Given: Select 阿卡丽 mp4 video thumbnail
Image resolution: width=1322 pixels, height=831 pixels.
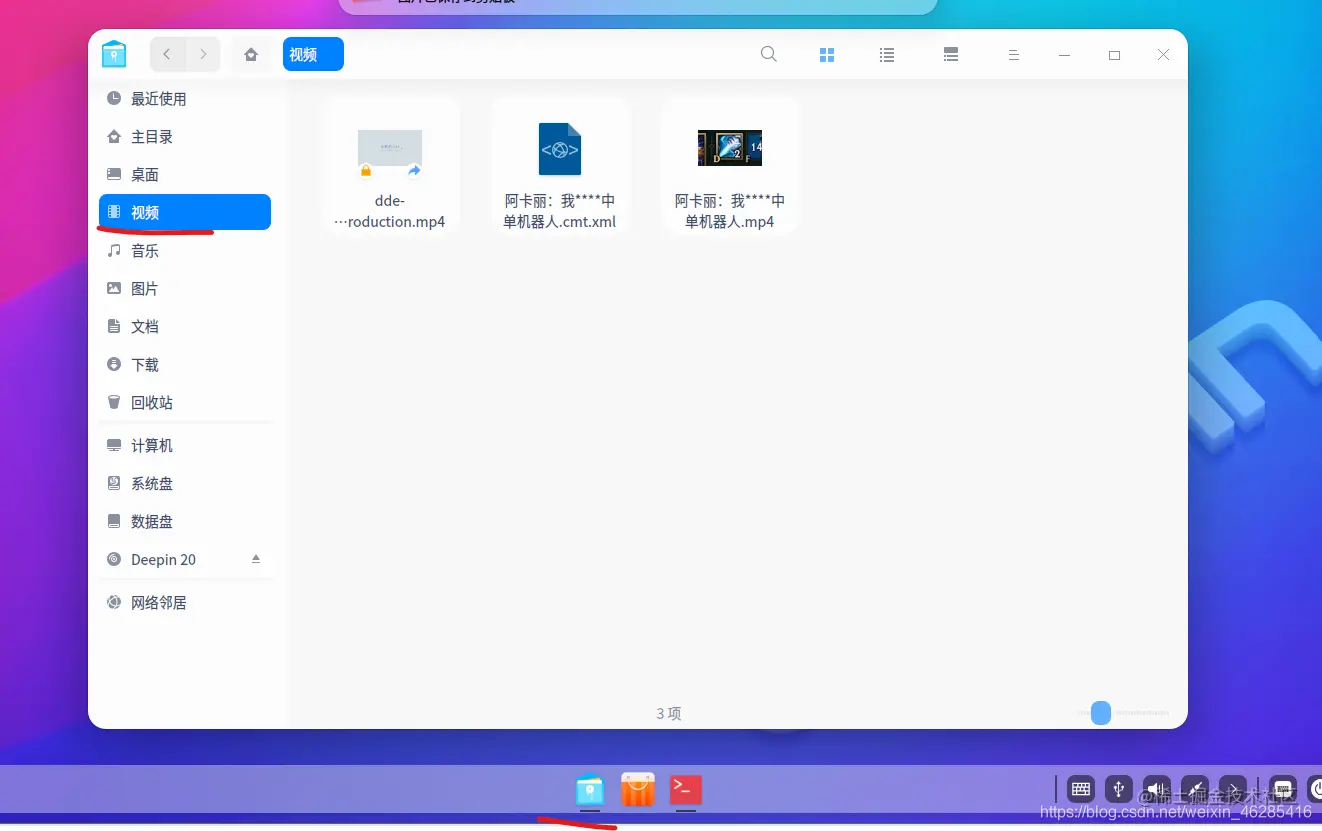Looking at the screenshot, I should [730, 148].
